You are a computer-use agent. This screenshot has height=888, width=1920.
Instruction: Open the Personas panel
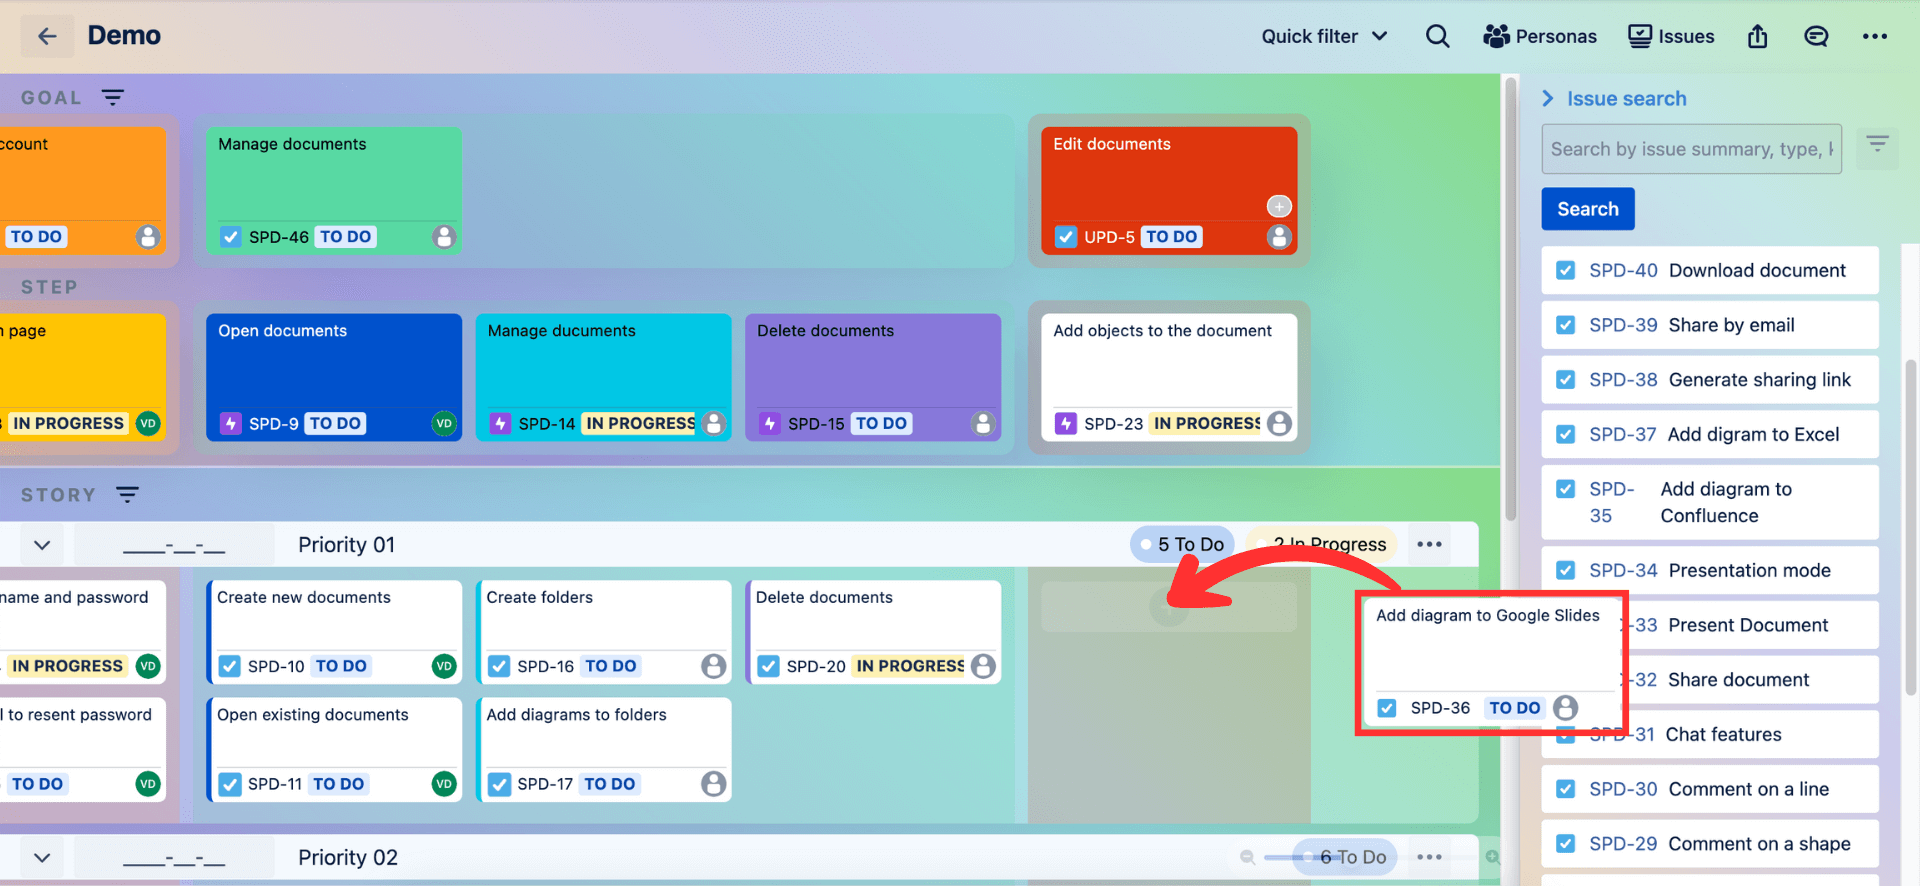[x=1540, y=36]
